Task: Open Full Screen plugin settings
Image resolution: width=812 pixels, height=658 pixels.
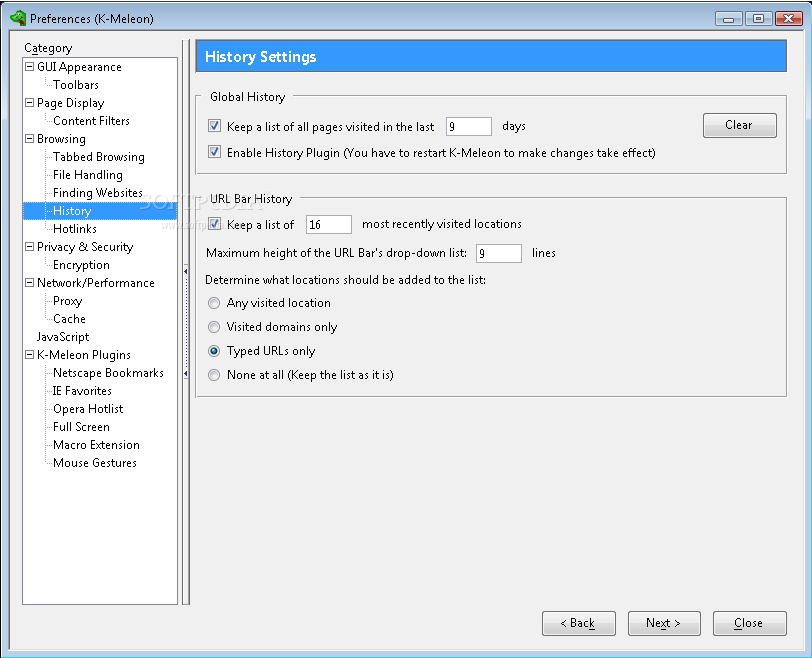Action: [x=81, y=427]
